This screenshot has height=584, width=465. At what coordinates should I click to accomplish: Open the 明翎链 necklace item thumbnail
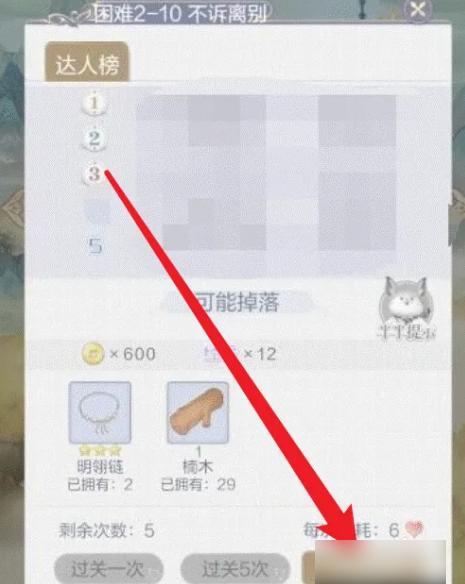100,412
